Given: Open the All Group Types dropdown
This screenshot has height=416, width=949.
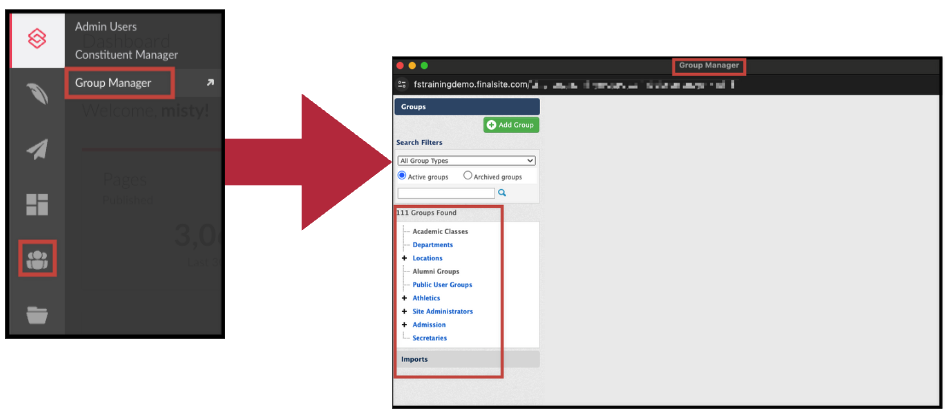Looking at the screenshot, I should pos(467,161).
